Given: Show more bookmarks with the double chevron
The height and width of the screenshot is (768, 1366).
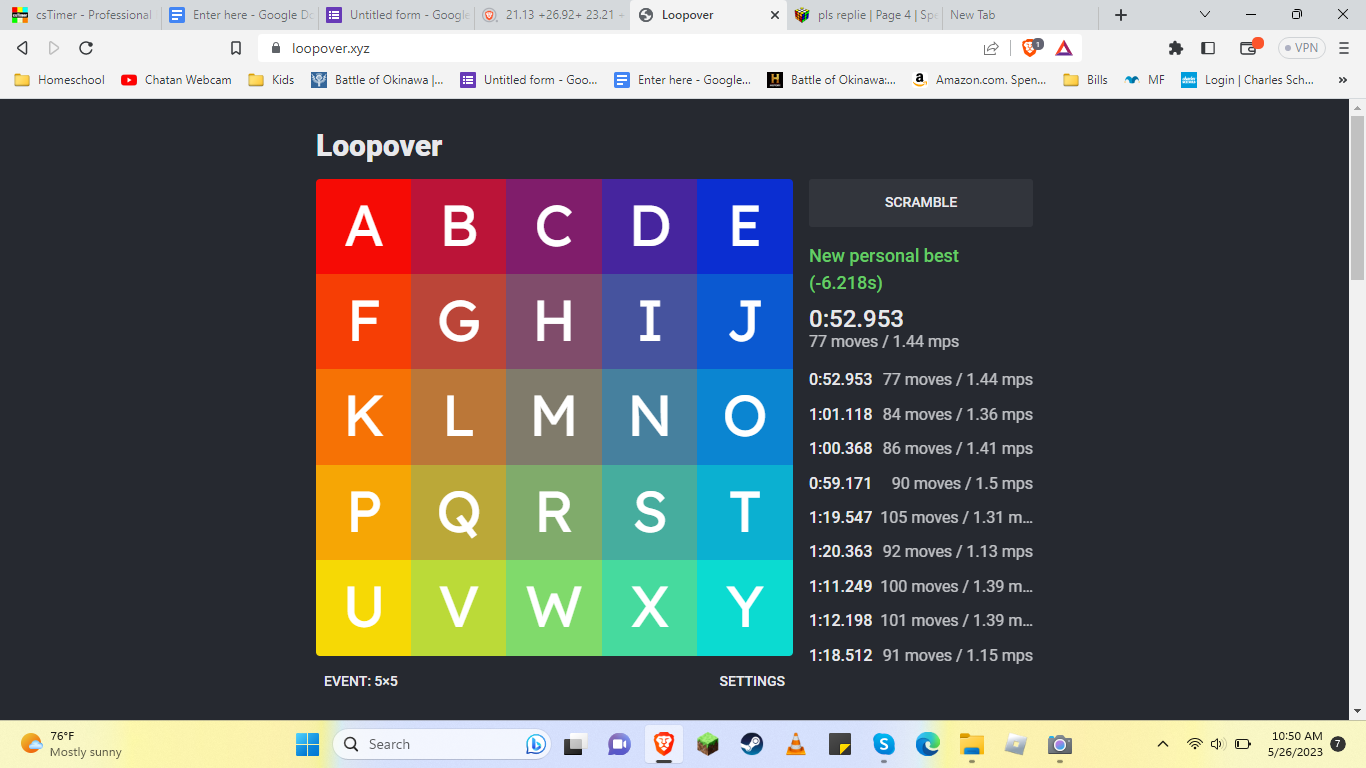Looking at the screenshot, I should pos(1342,80).
